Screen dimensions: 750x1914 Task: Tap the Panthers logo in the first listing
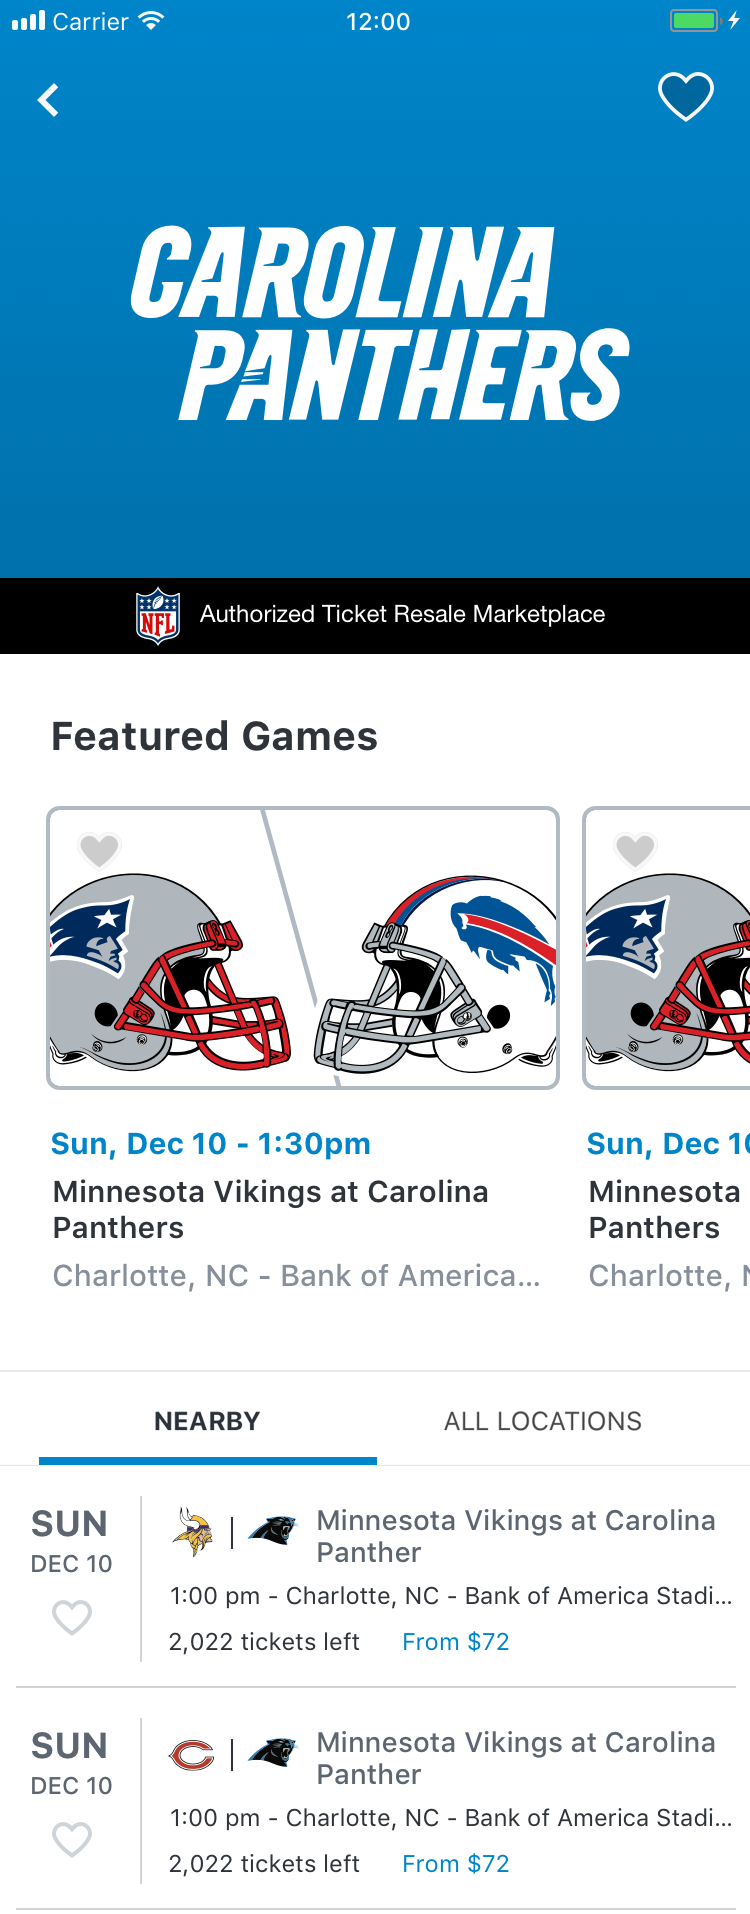273,1530
